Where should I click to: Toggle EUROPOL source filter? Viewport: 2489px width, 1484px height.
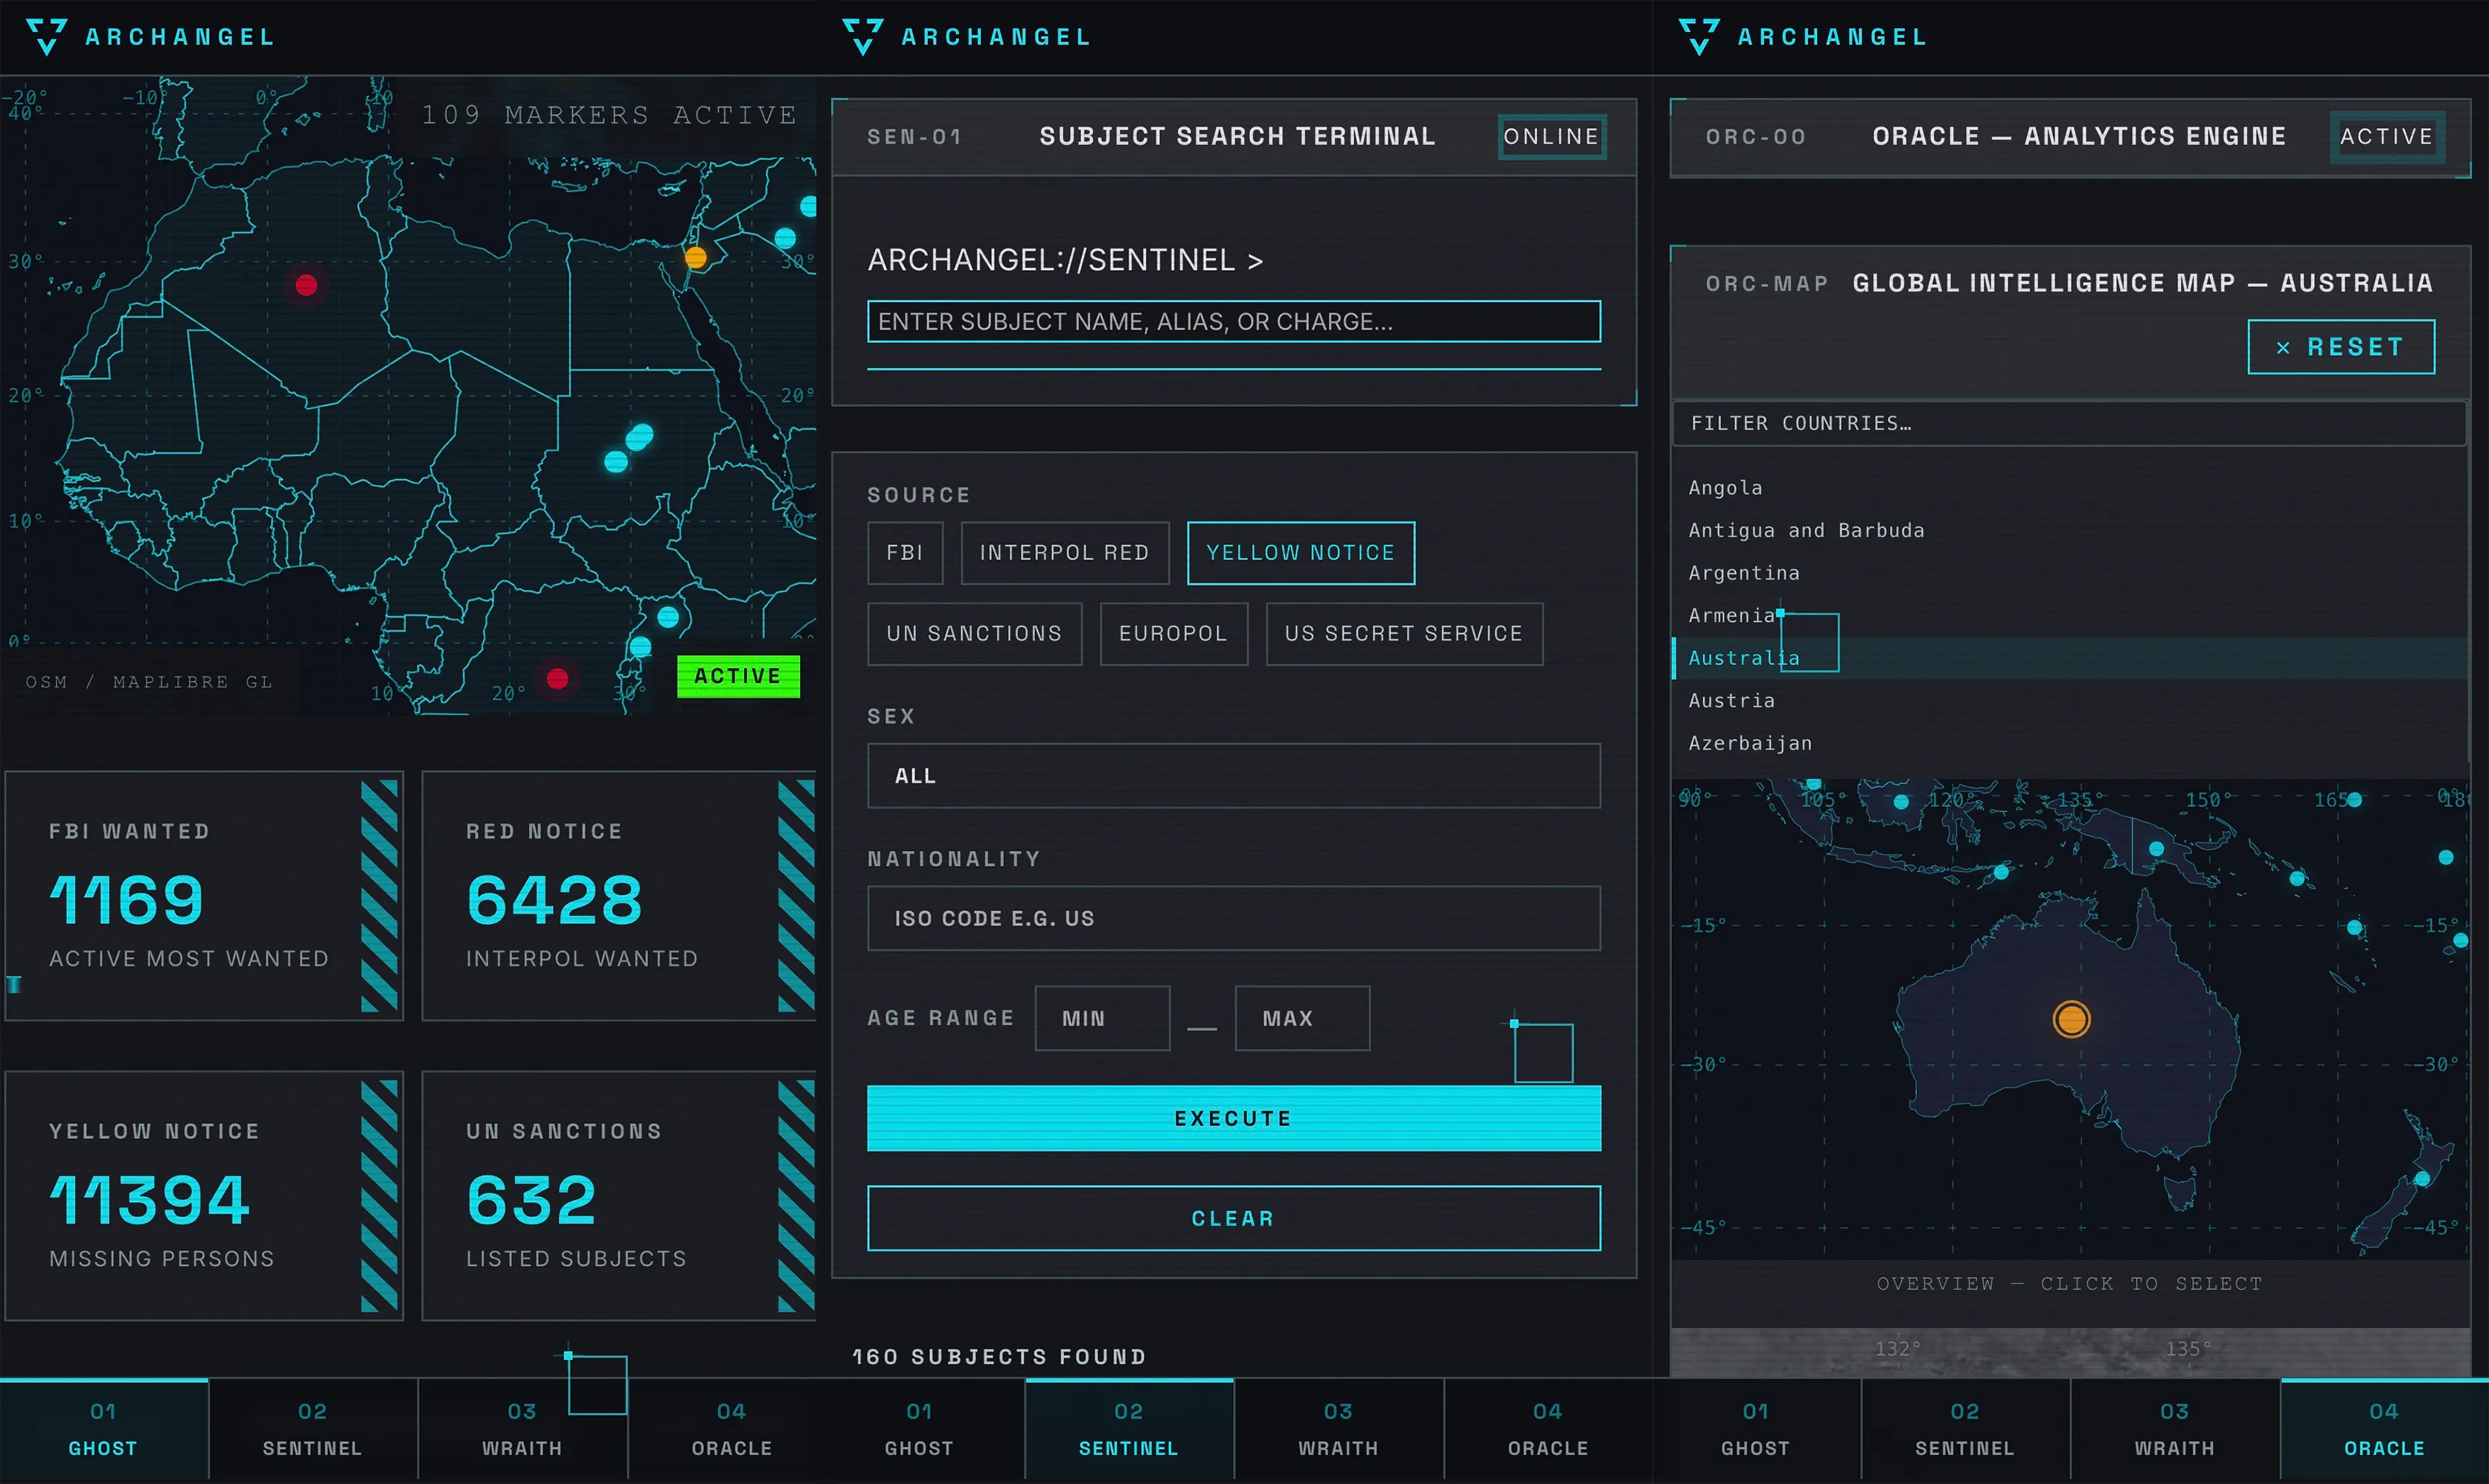[x=1173, y=633]
